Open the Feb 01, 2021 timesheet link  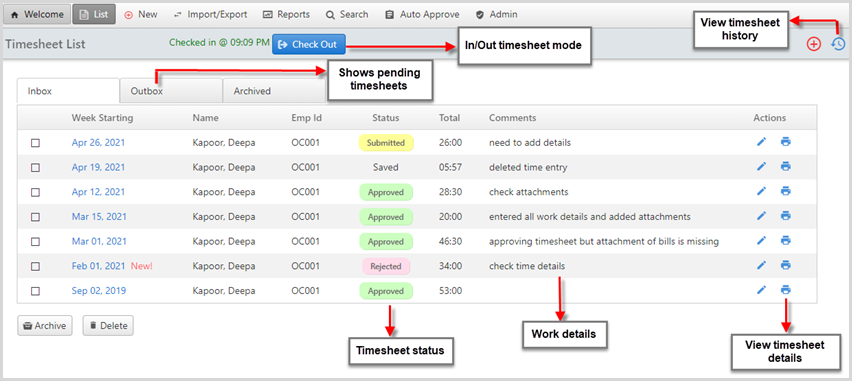coord(99,266)
